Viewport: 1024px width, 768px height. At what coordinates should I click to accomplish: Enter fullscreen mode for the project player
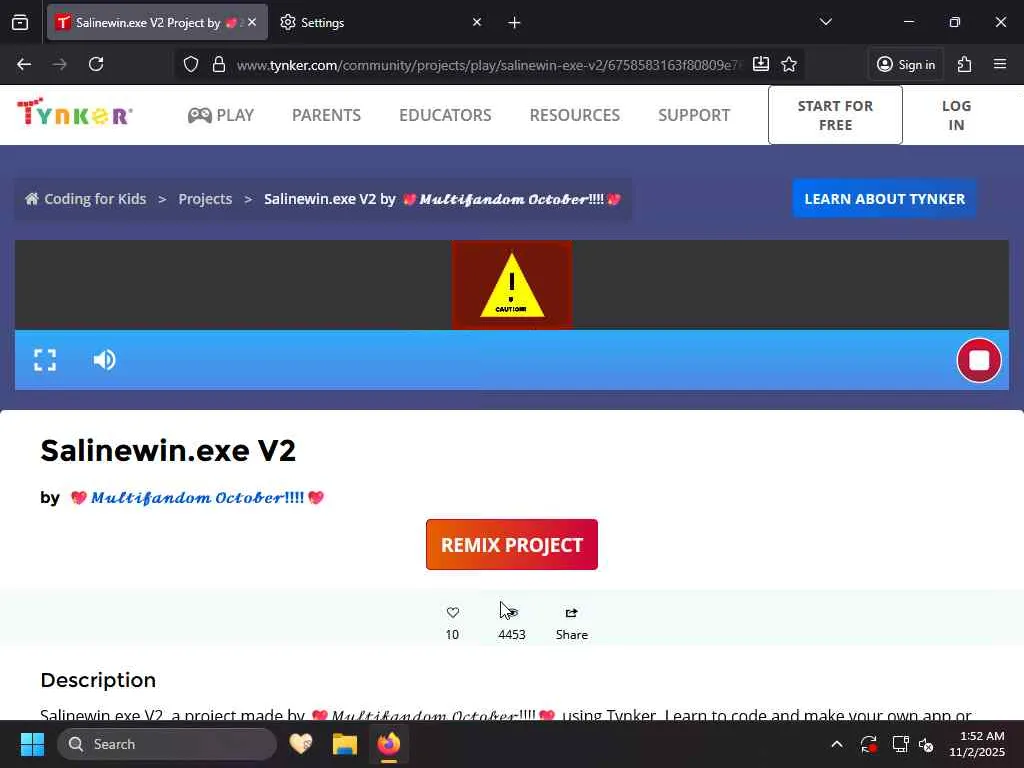click(45, 360)
